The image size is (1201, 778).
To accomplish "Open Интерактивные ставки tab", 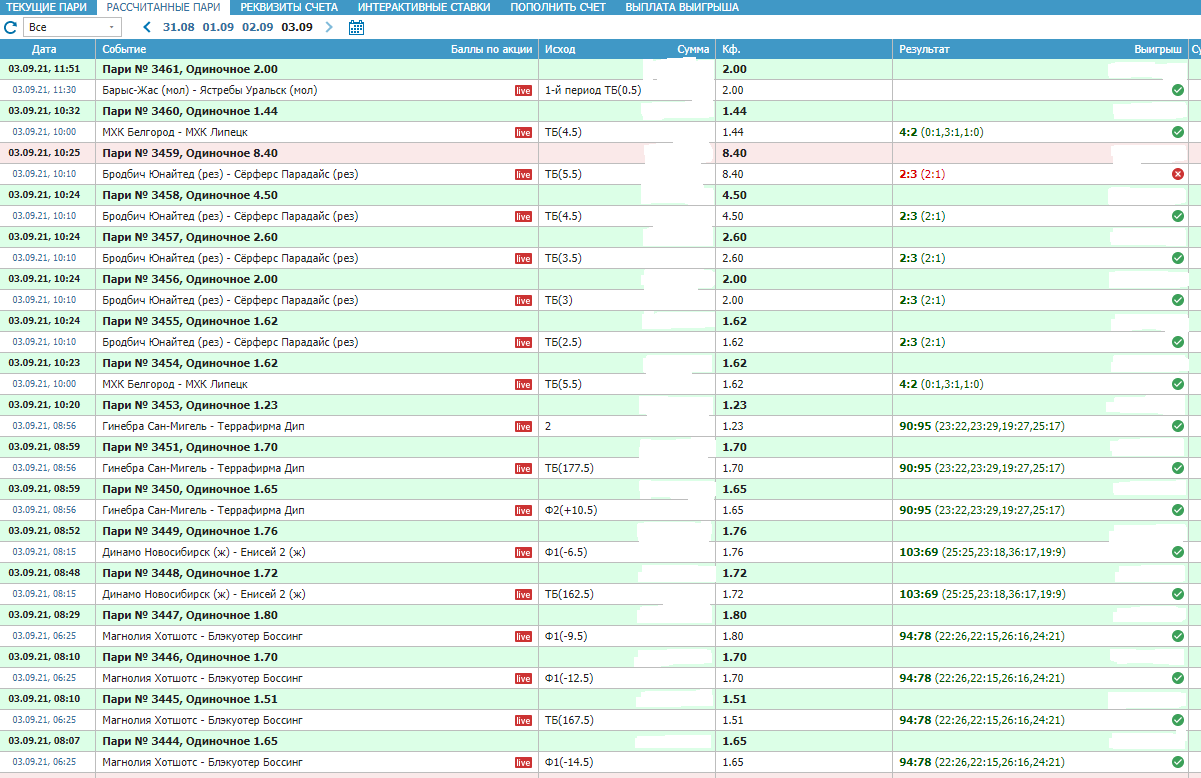I will (x=424, y=7).
